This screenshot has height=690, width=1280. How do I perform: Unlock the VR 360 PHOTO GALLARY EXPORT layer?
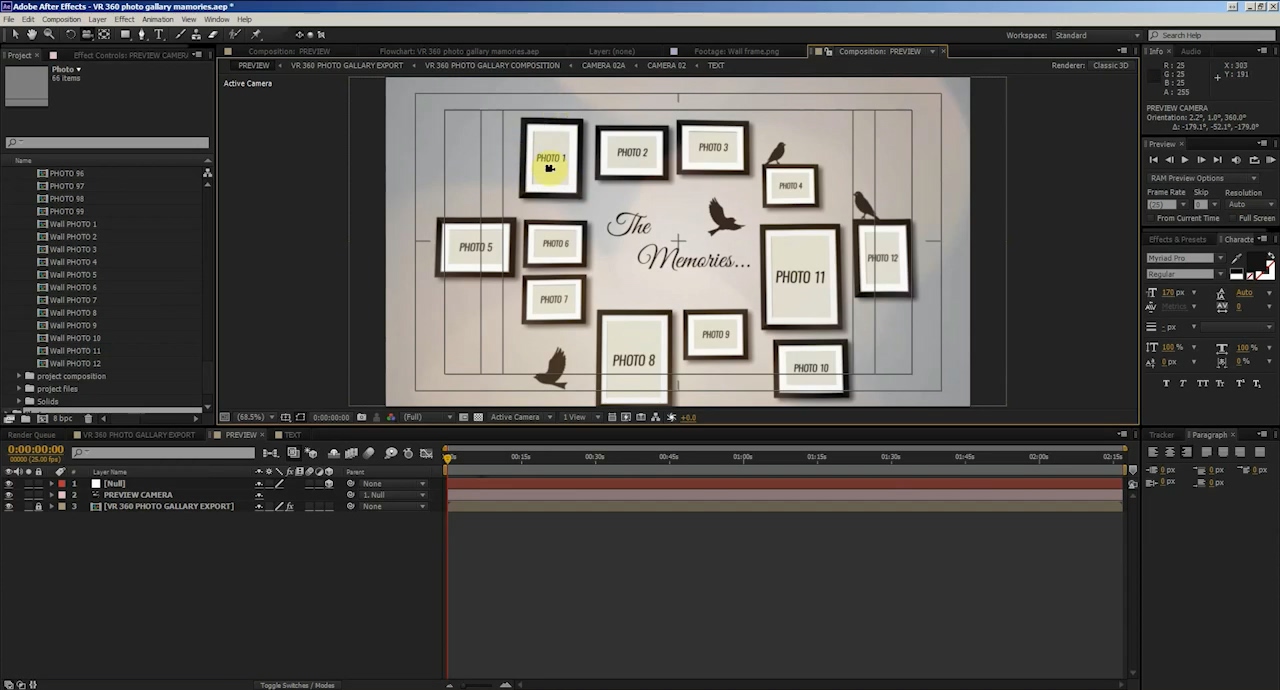(39, 507)
